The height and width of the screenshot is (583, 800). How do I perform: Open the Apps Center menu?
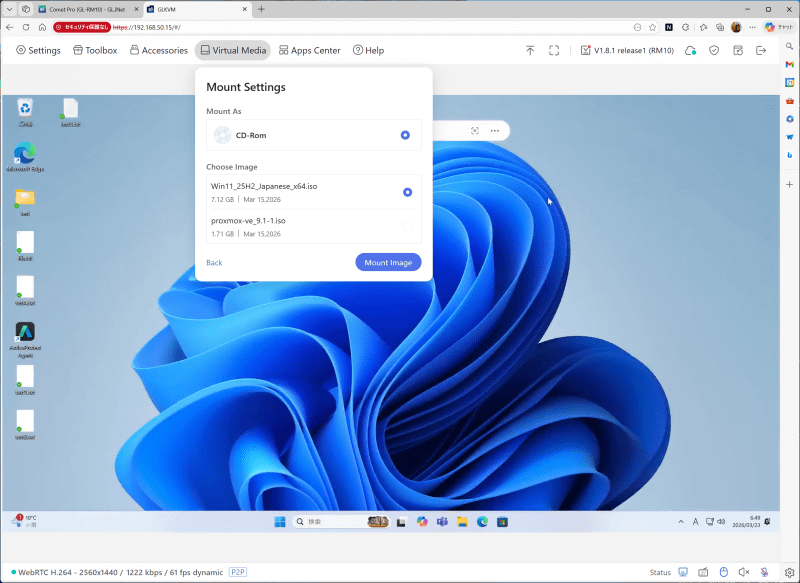click(309, 50)
